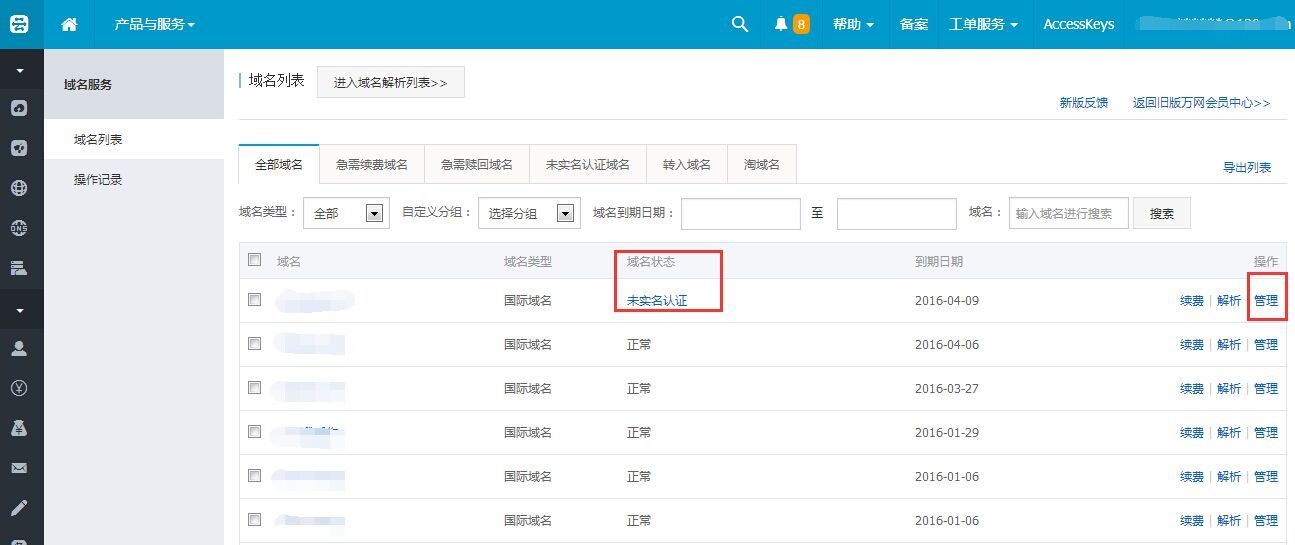
Task: Click the DNS icon in left sidebar
Action: pyautogui.click(x=19, y=228)
